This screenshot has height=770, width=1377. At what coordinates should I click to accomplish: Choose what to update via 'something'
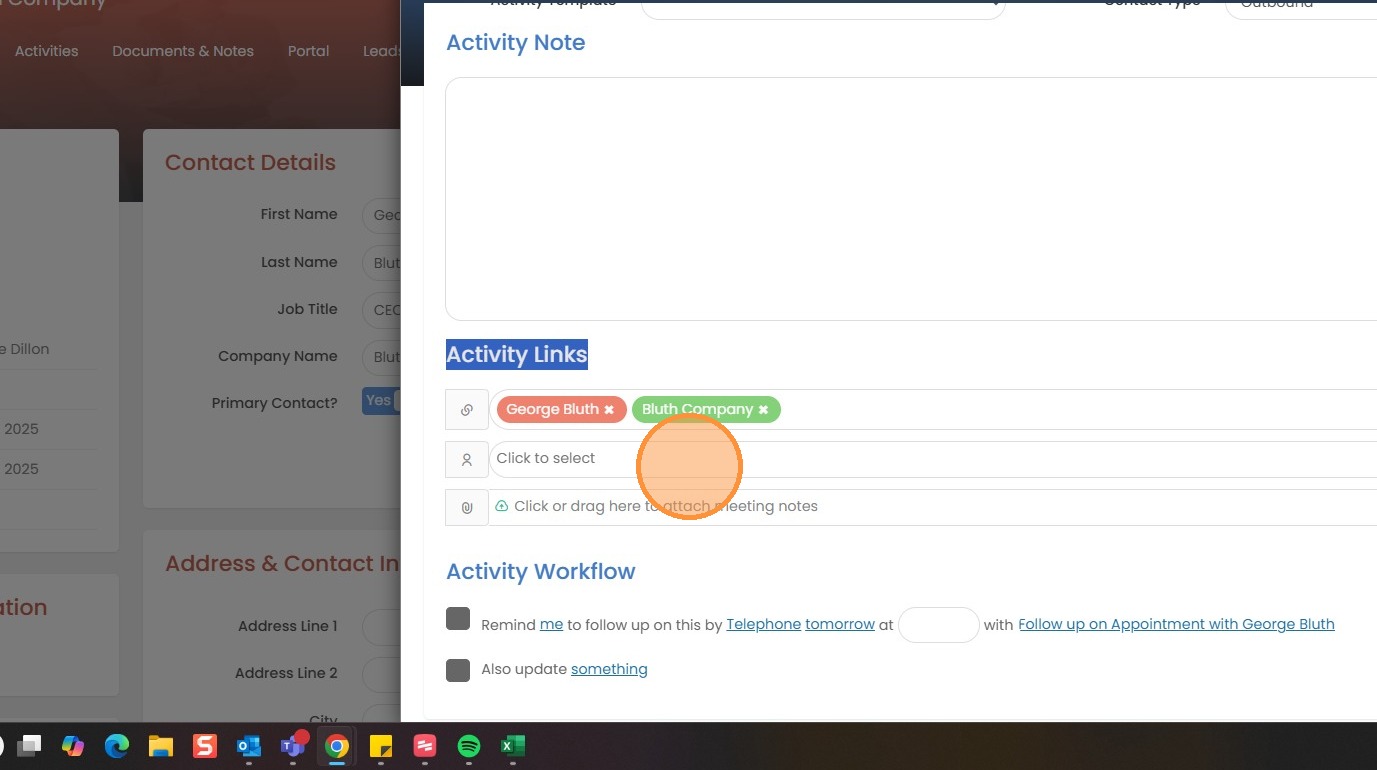point(609,669)
